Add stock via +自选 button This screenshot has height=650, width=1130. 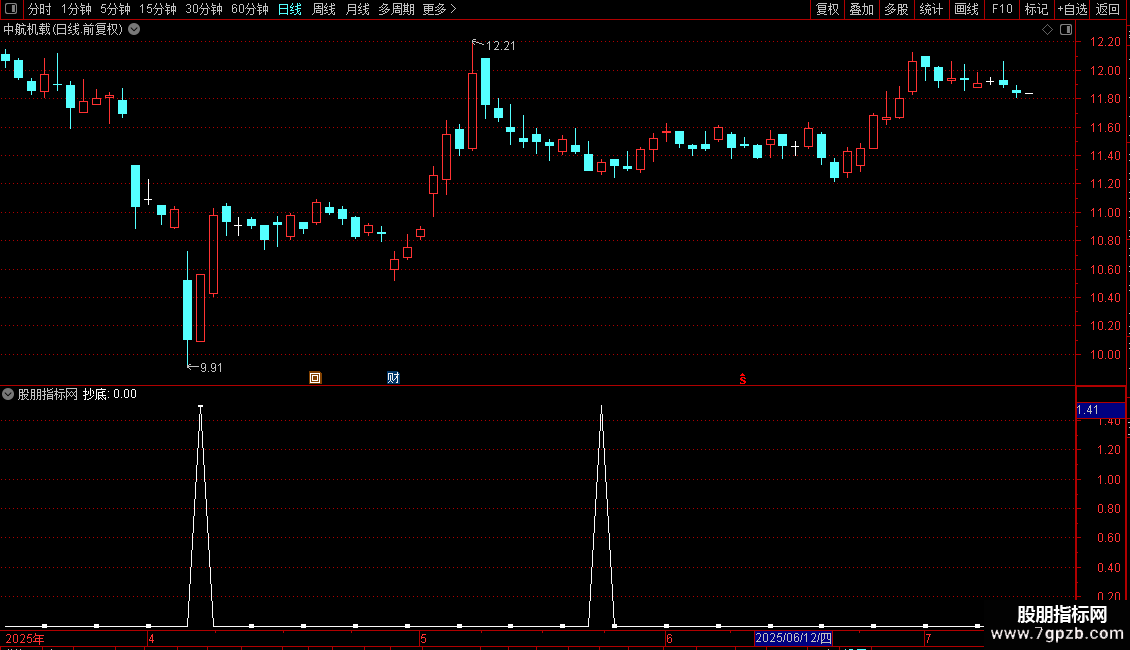1072,9
